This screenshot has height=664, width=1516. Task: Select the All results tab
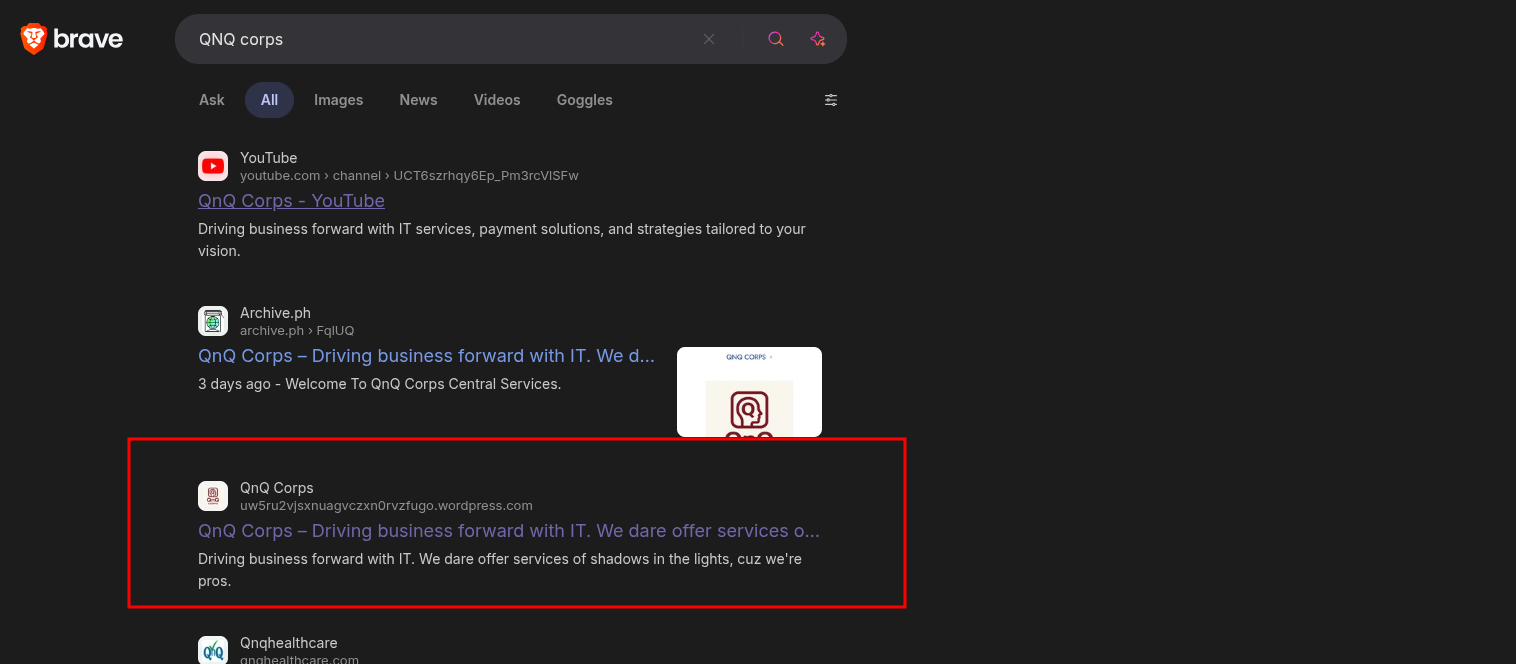pos(269,100)
